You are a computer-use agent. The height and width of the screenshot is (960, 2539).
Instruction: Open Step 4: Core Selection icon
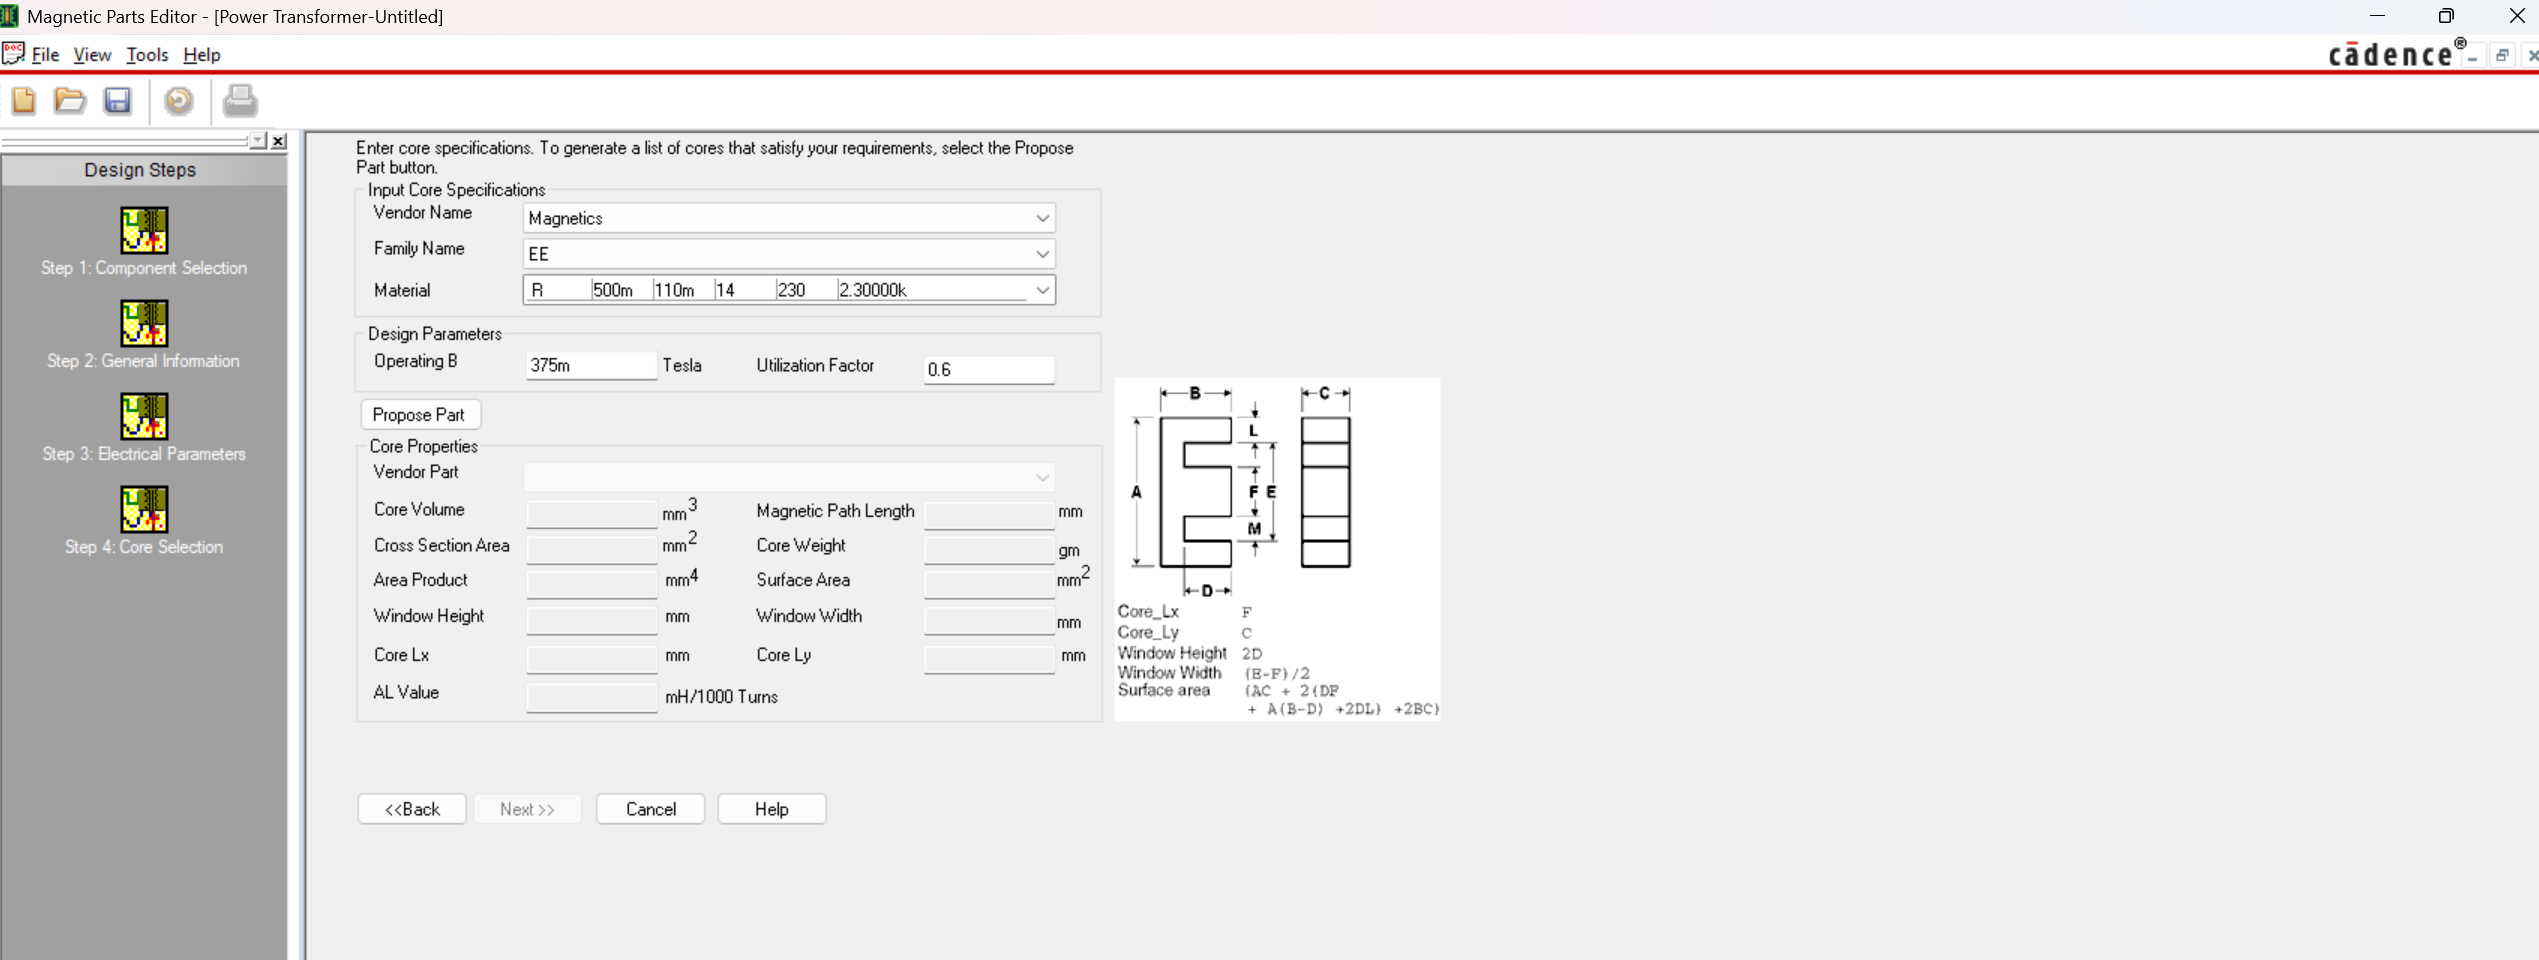pyautogui.click(x=144, y=509)
